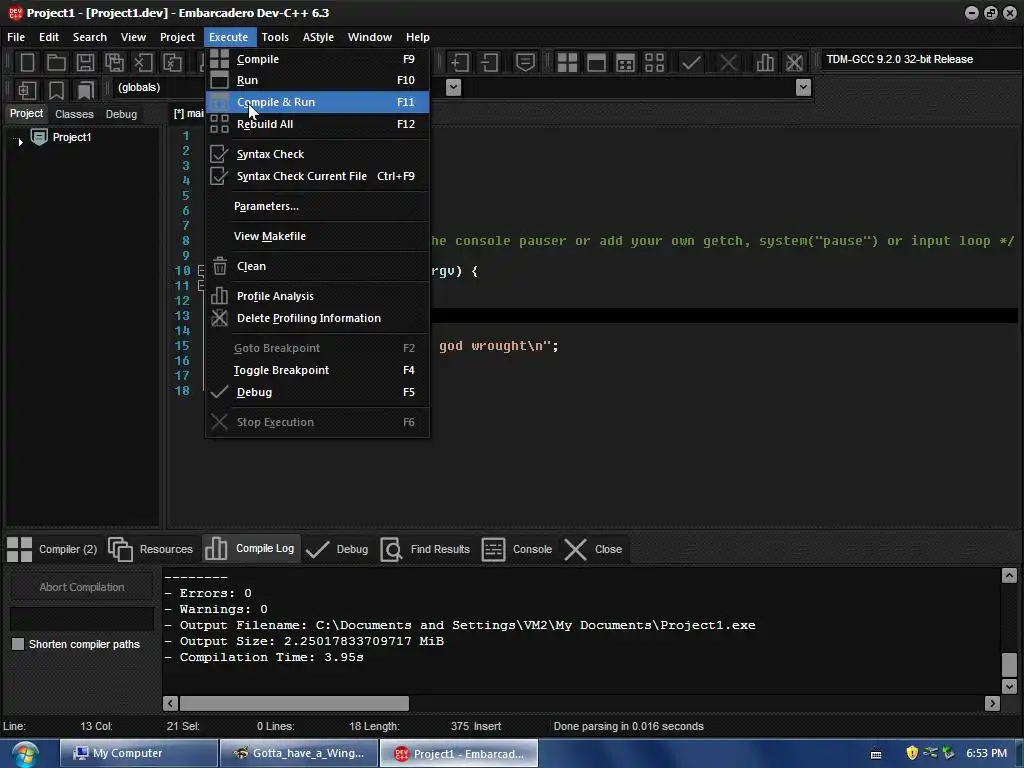This screenshot has width=1024, height=768.
Task: Open the Tools menu in the menu bar
Action: 275,37
